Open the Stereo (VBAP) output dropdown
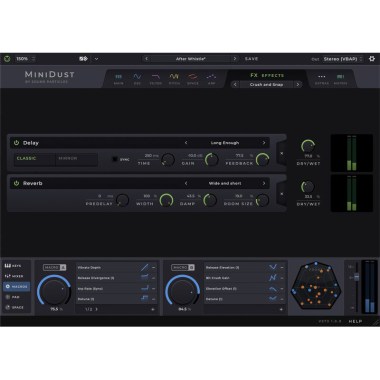The image size is (380, 380). pos(343,59)
